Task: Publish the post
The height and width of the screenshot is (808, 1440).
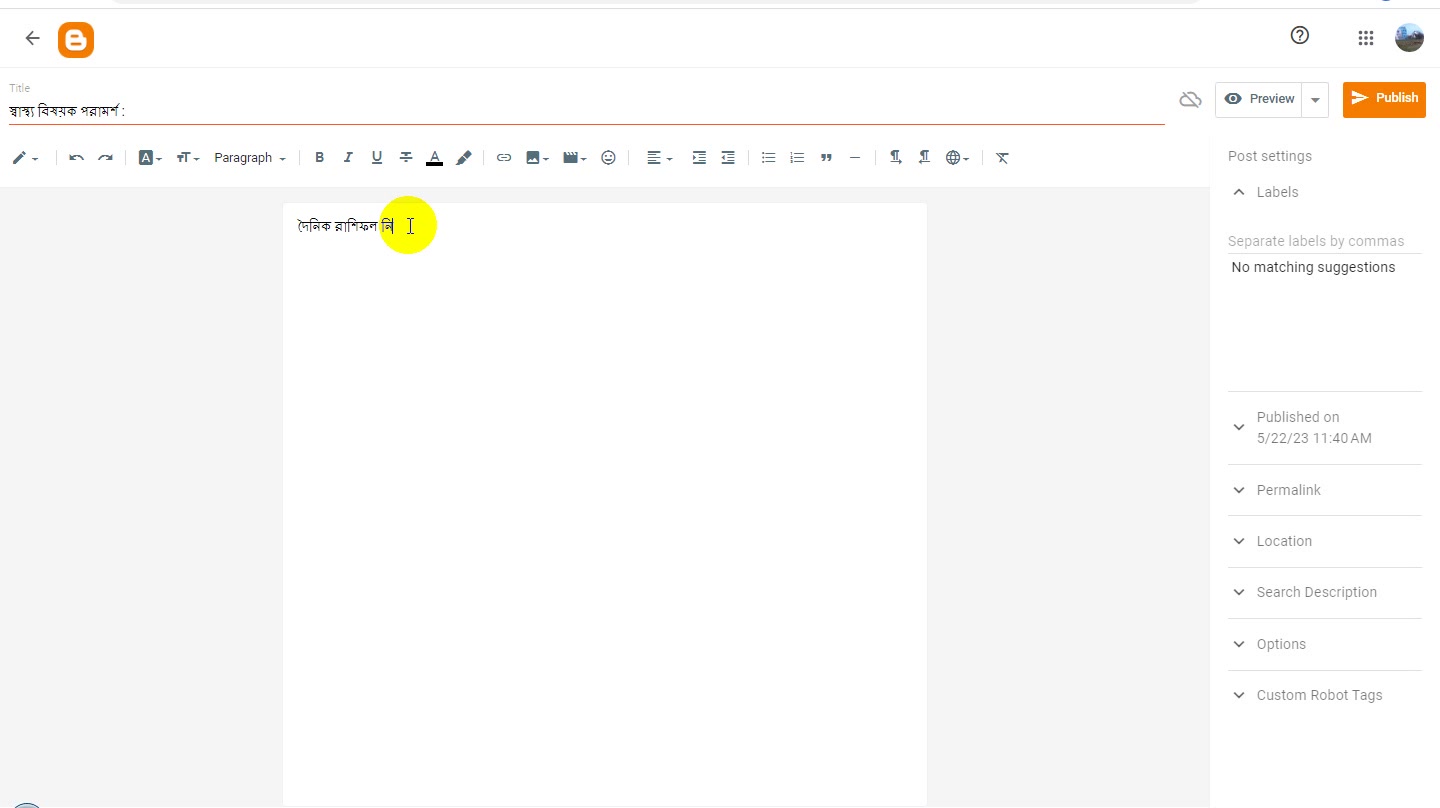Action: pyautogui.click(x=1384, y=99)
